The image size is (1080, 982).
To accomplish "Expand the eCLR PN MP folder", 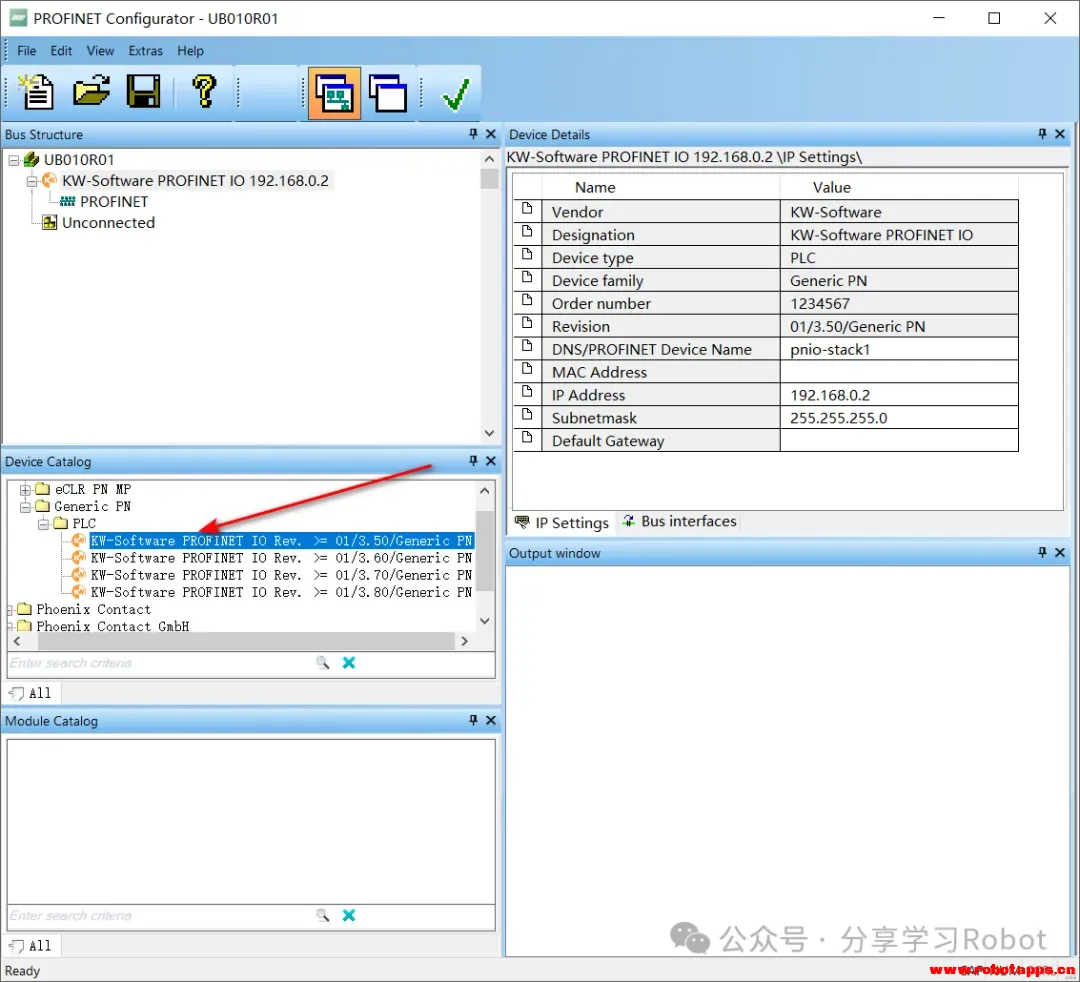I will (x=25, y=490).
